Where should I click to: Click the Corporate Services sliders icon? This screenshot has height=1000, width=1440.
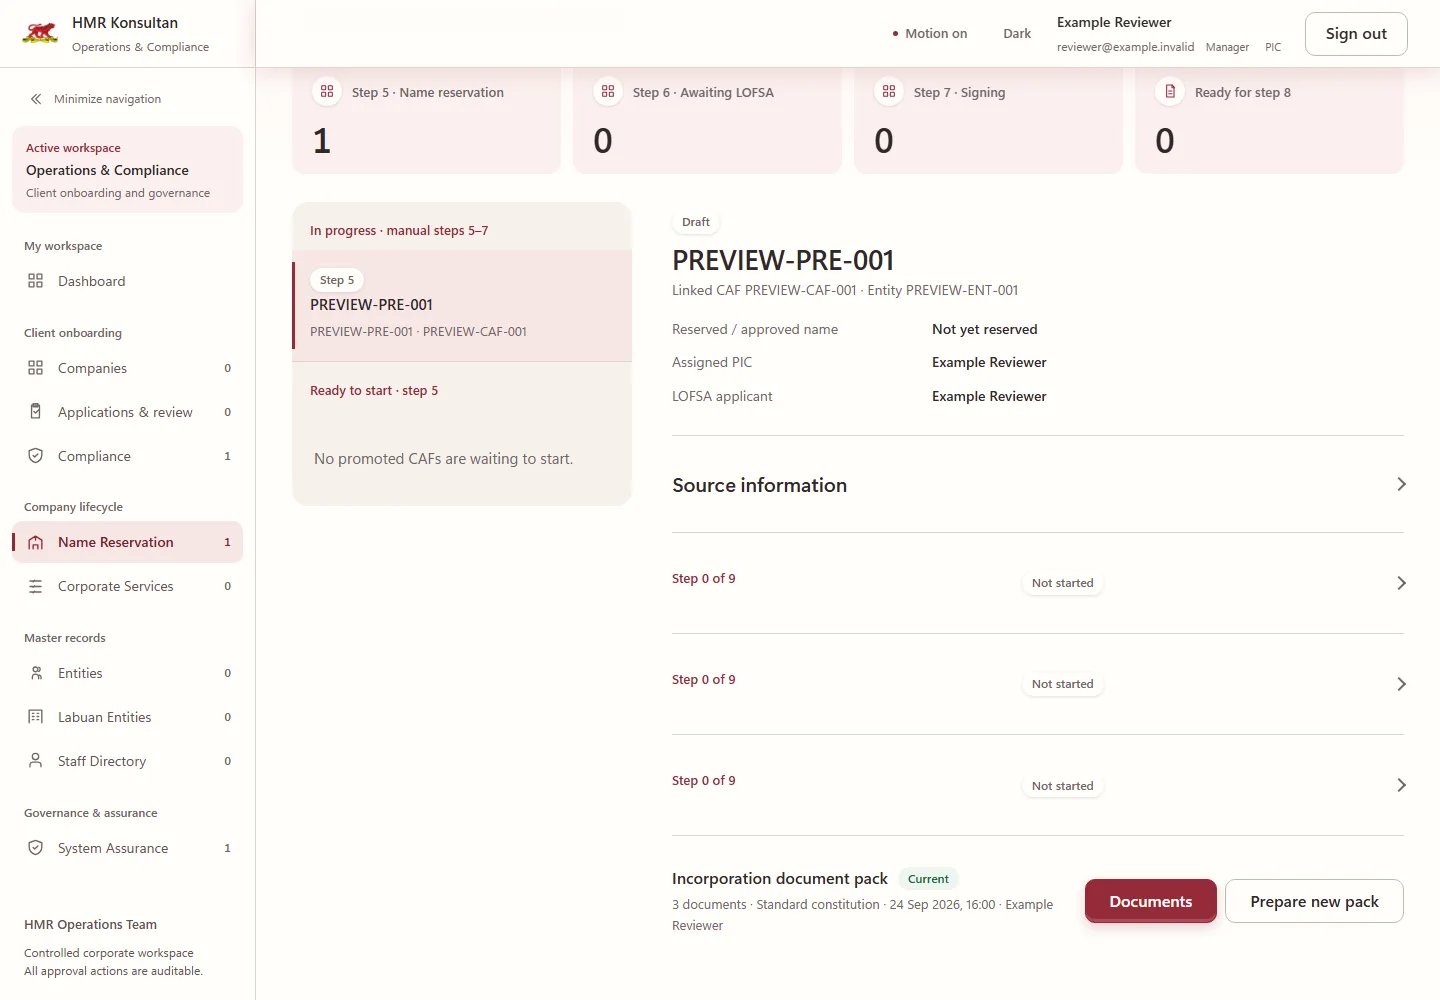[36, 586]
